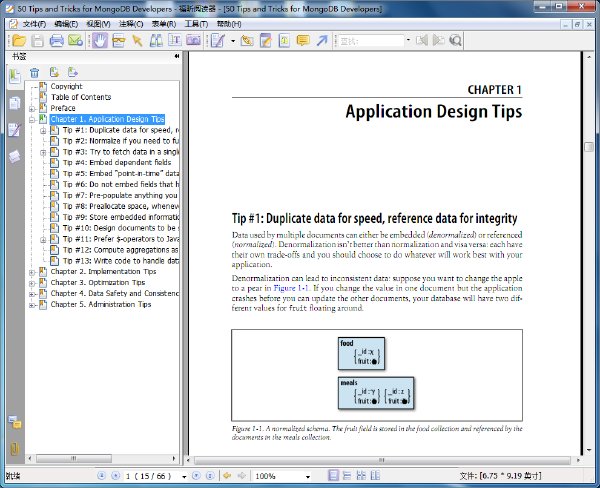The height and width of the screenshot is (488, 600).
Task: Expand the Tip #1 bookmark node
Action: click(43, 131)
